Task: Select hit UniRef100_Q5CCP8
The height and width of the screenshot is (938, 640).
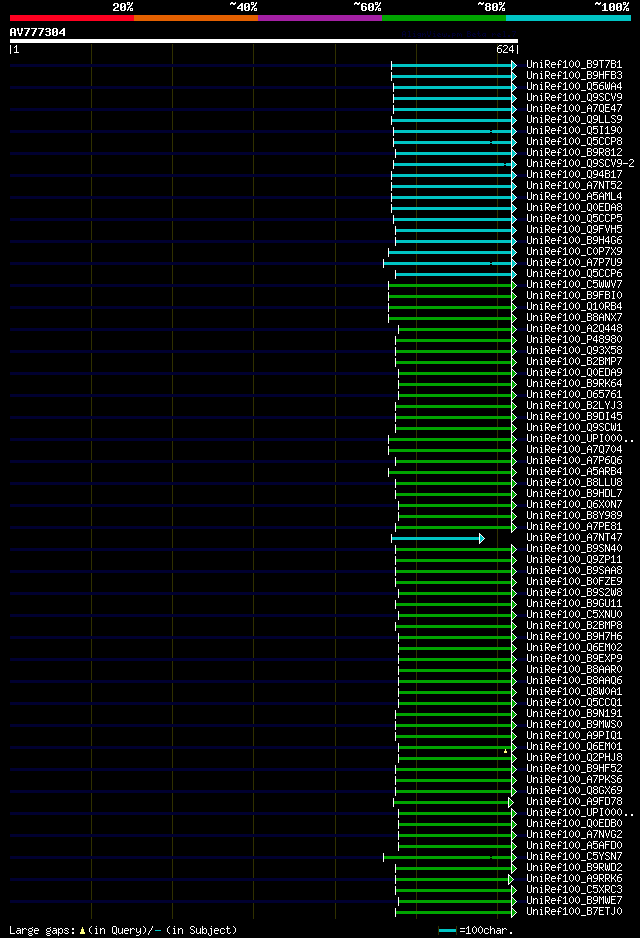Action: point(574,142)
